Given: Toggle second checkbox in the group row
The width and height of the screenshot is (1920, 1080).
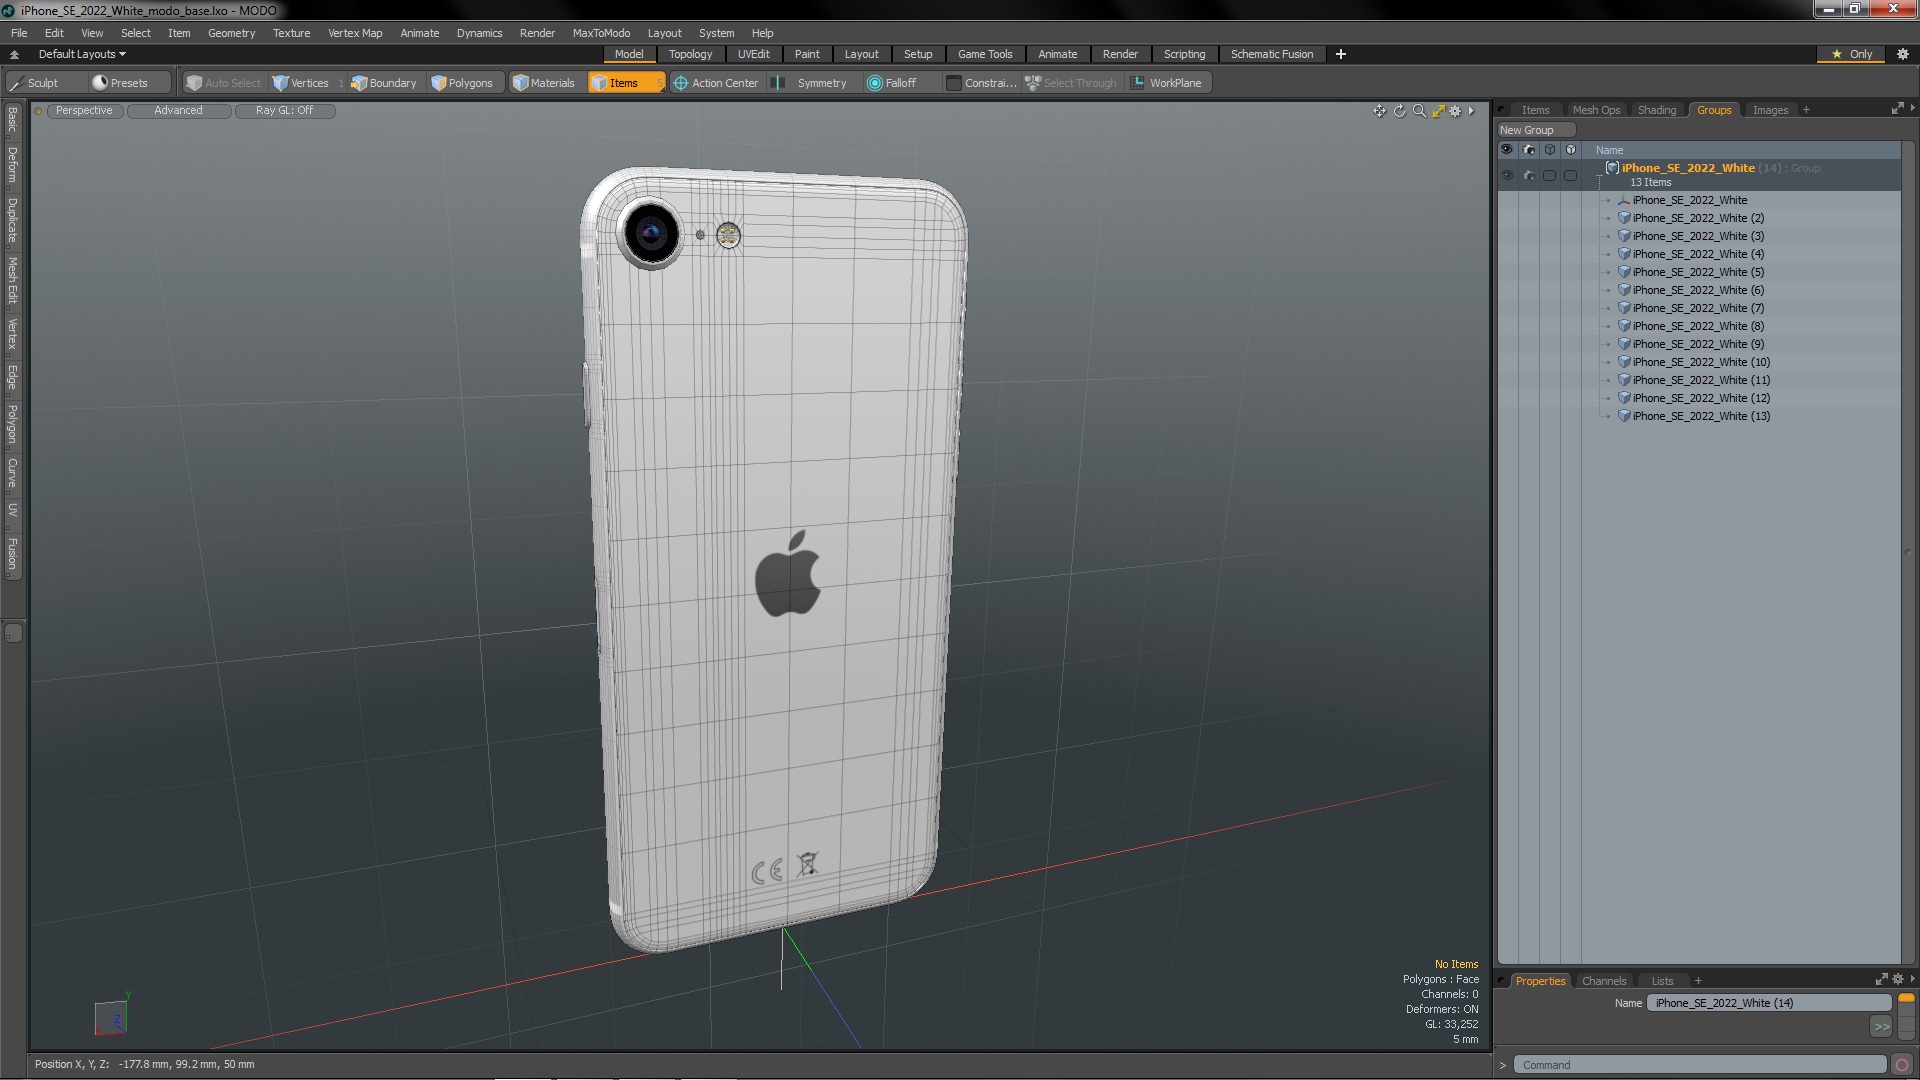Looking at the screenshot, I should pos(1570,175).
